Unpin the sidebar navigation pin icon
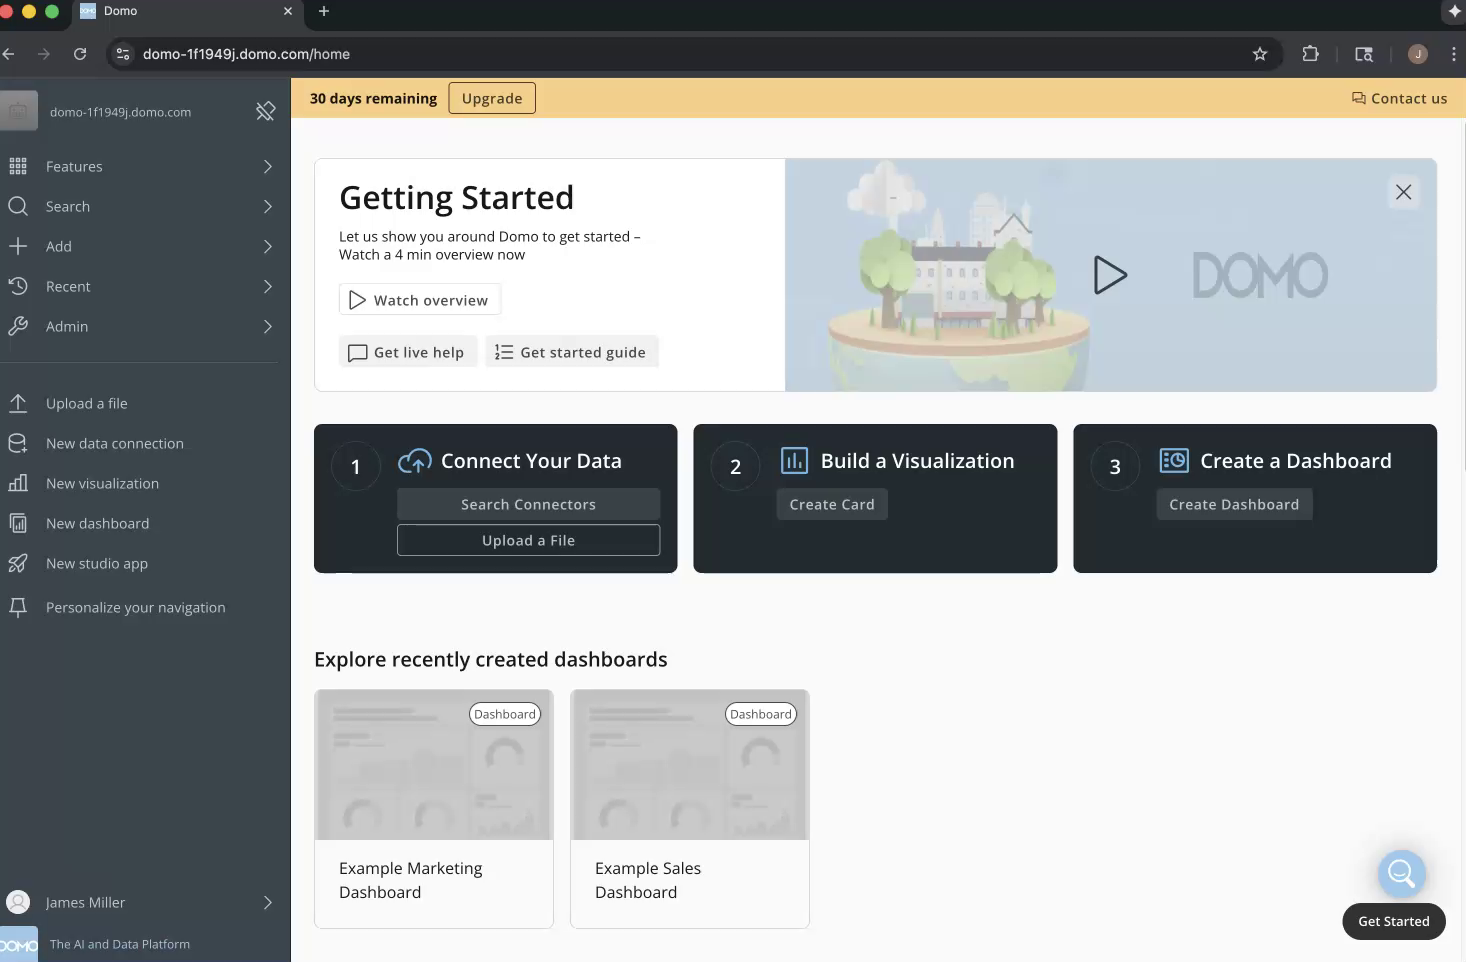This screenshot has width=1466, height=962. [x=265, y=111]
